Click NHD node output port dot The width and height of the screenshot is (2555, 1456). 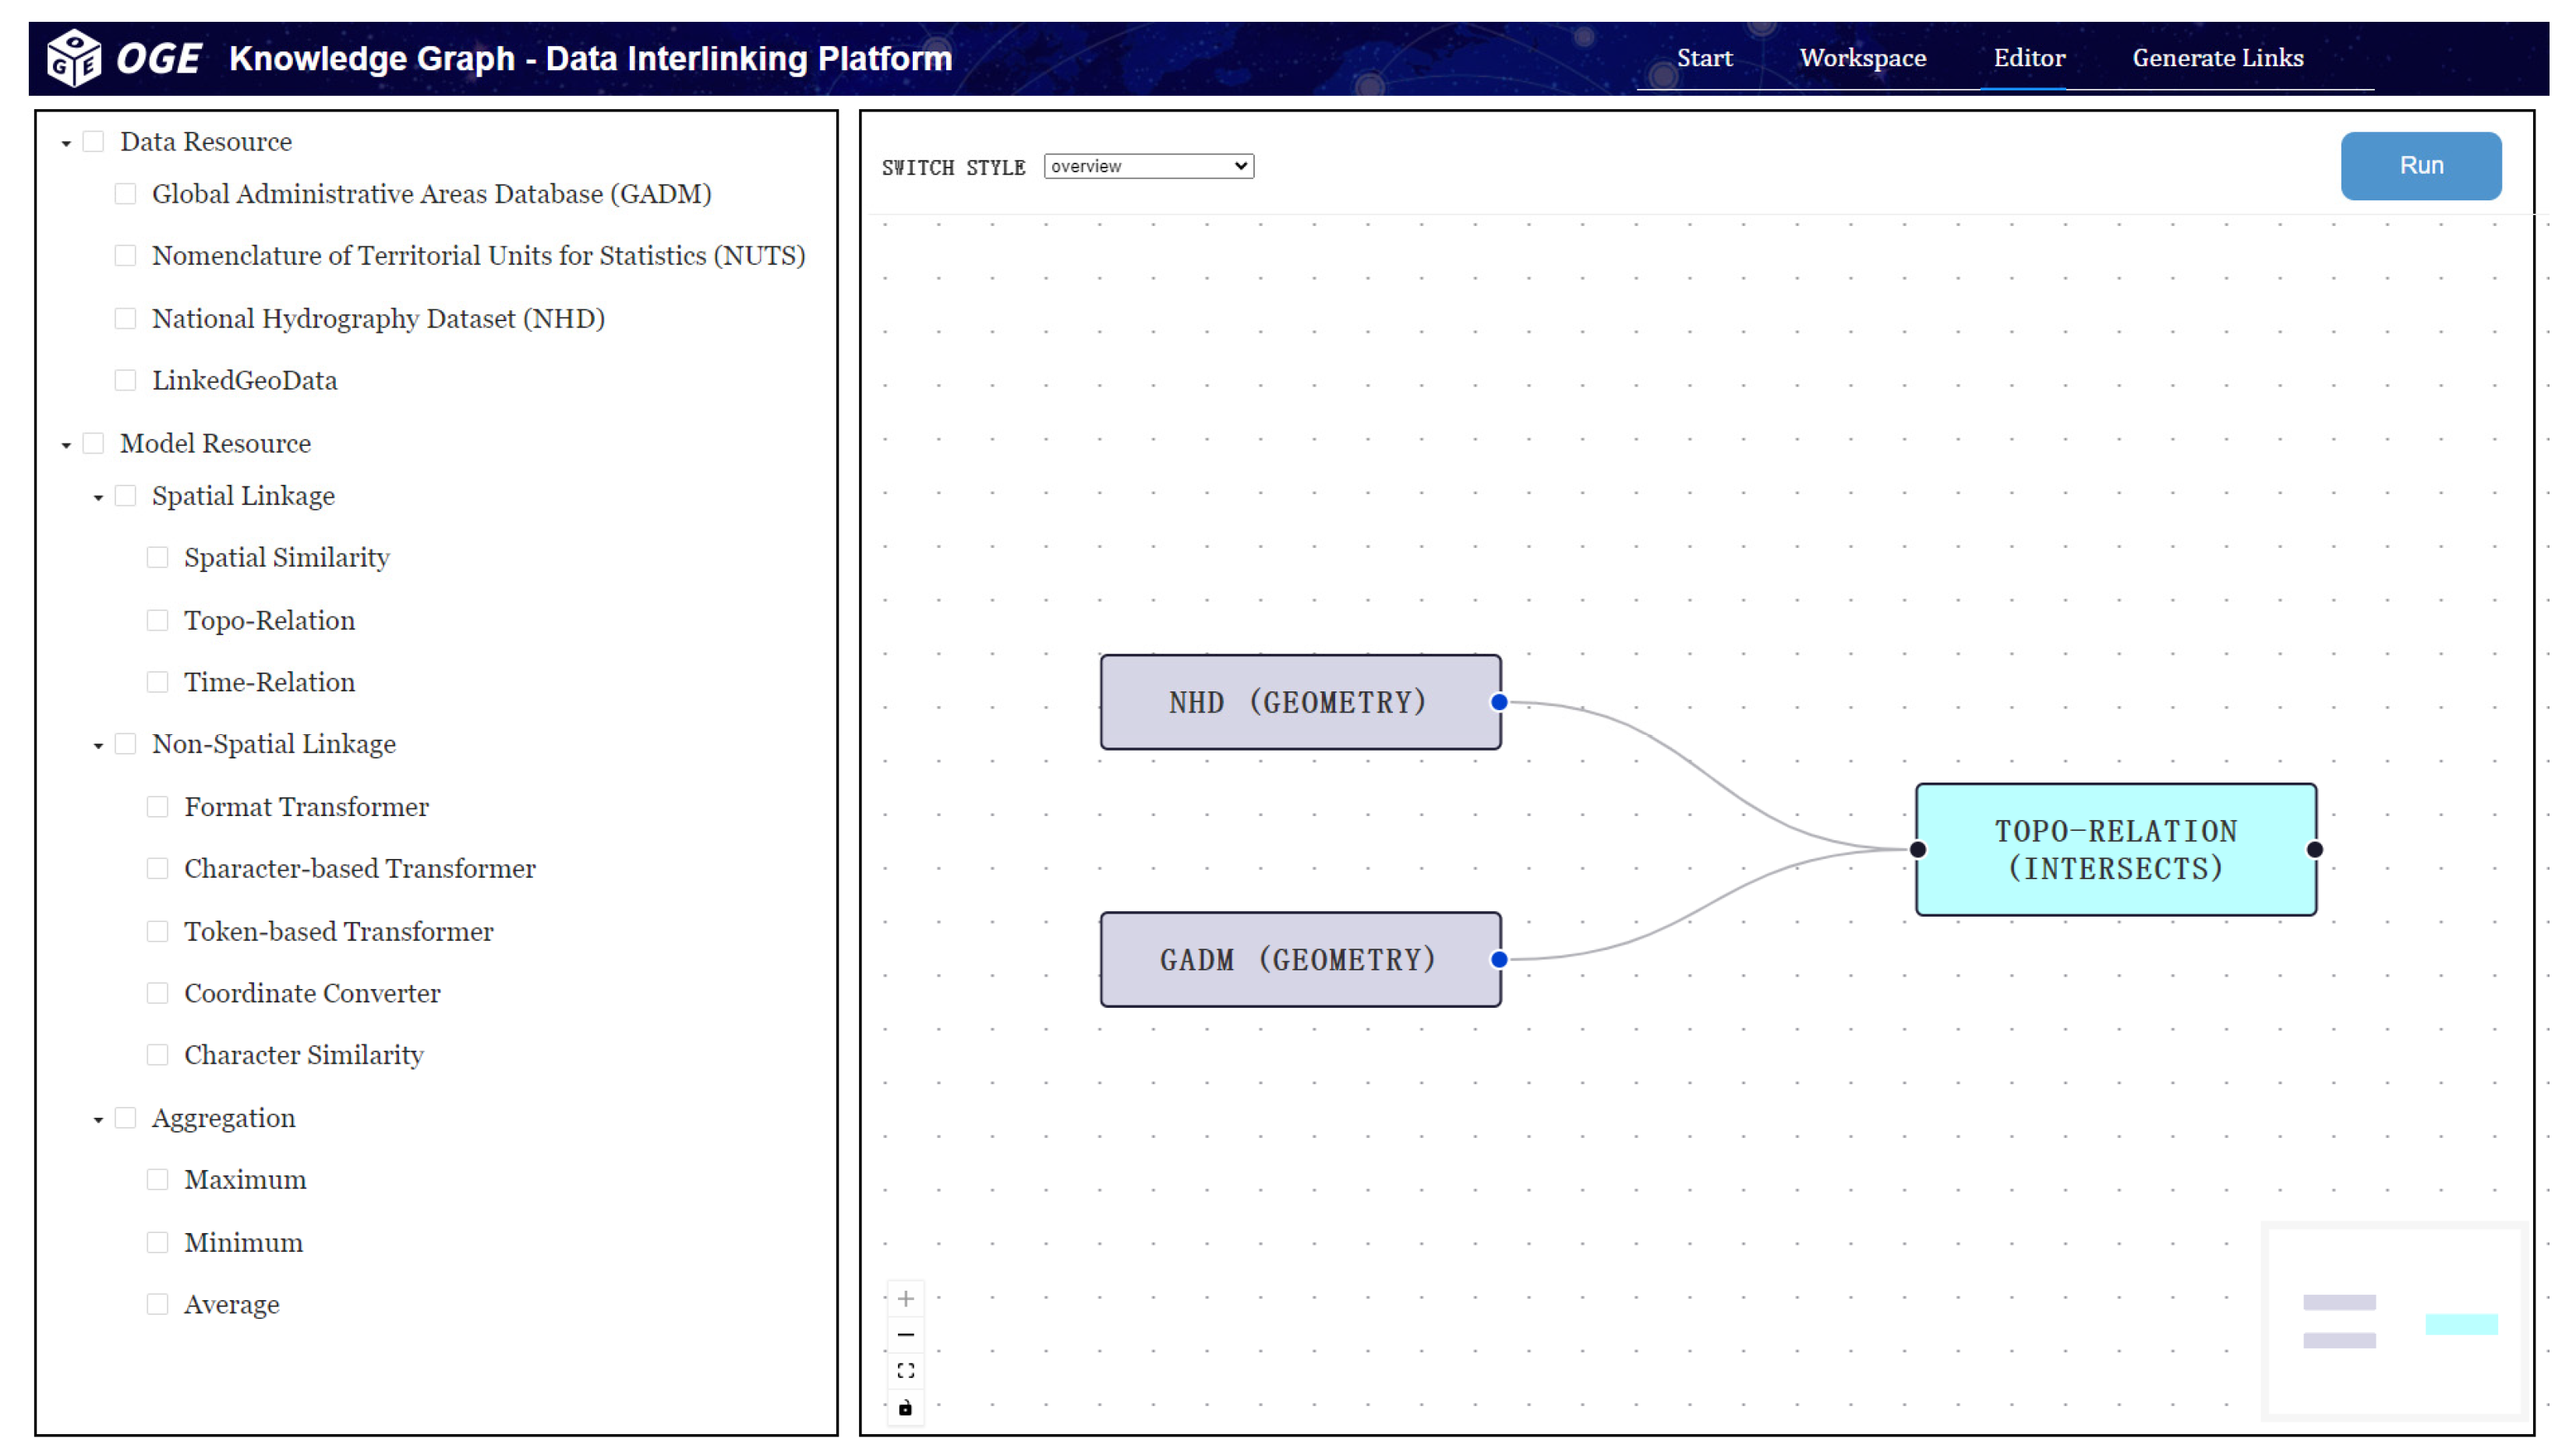pyautogui.click(x=1498, y=702)
